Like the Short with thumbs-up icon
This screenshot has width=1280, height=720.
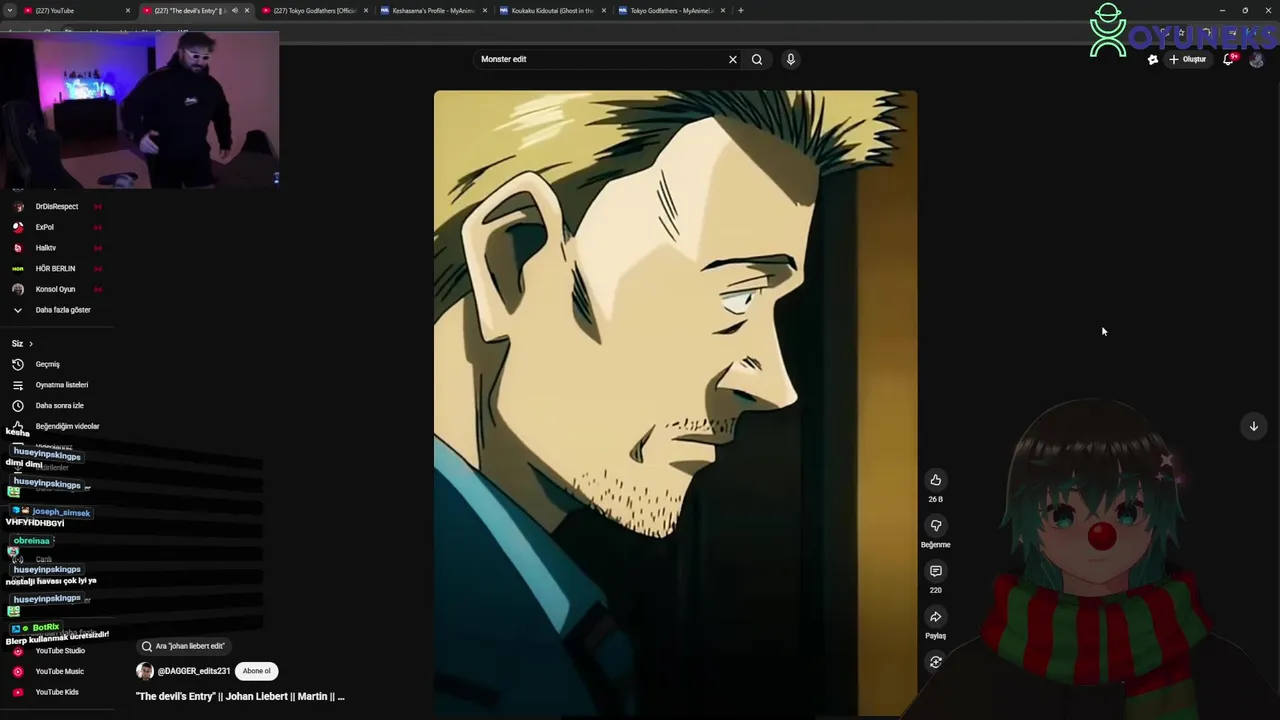coord(935,480)
